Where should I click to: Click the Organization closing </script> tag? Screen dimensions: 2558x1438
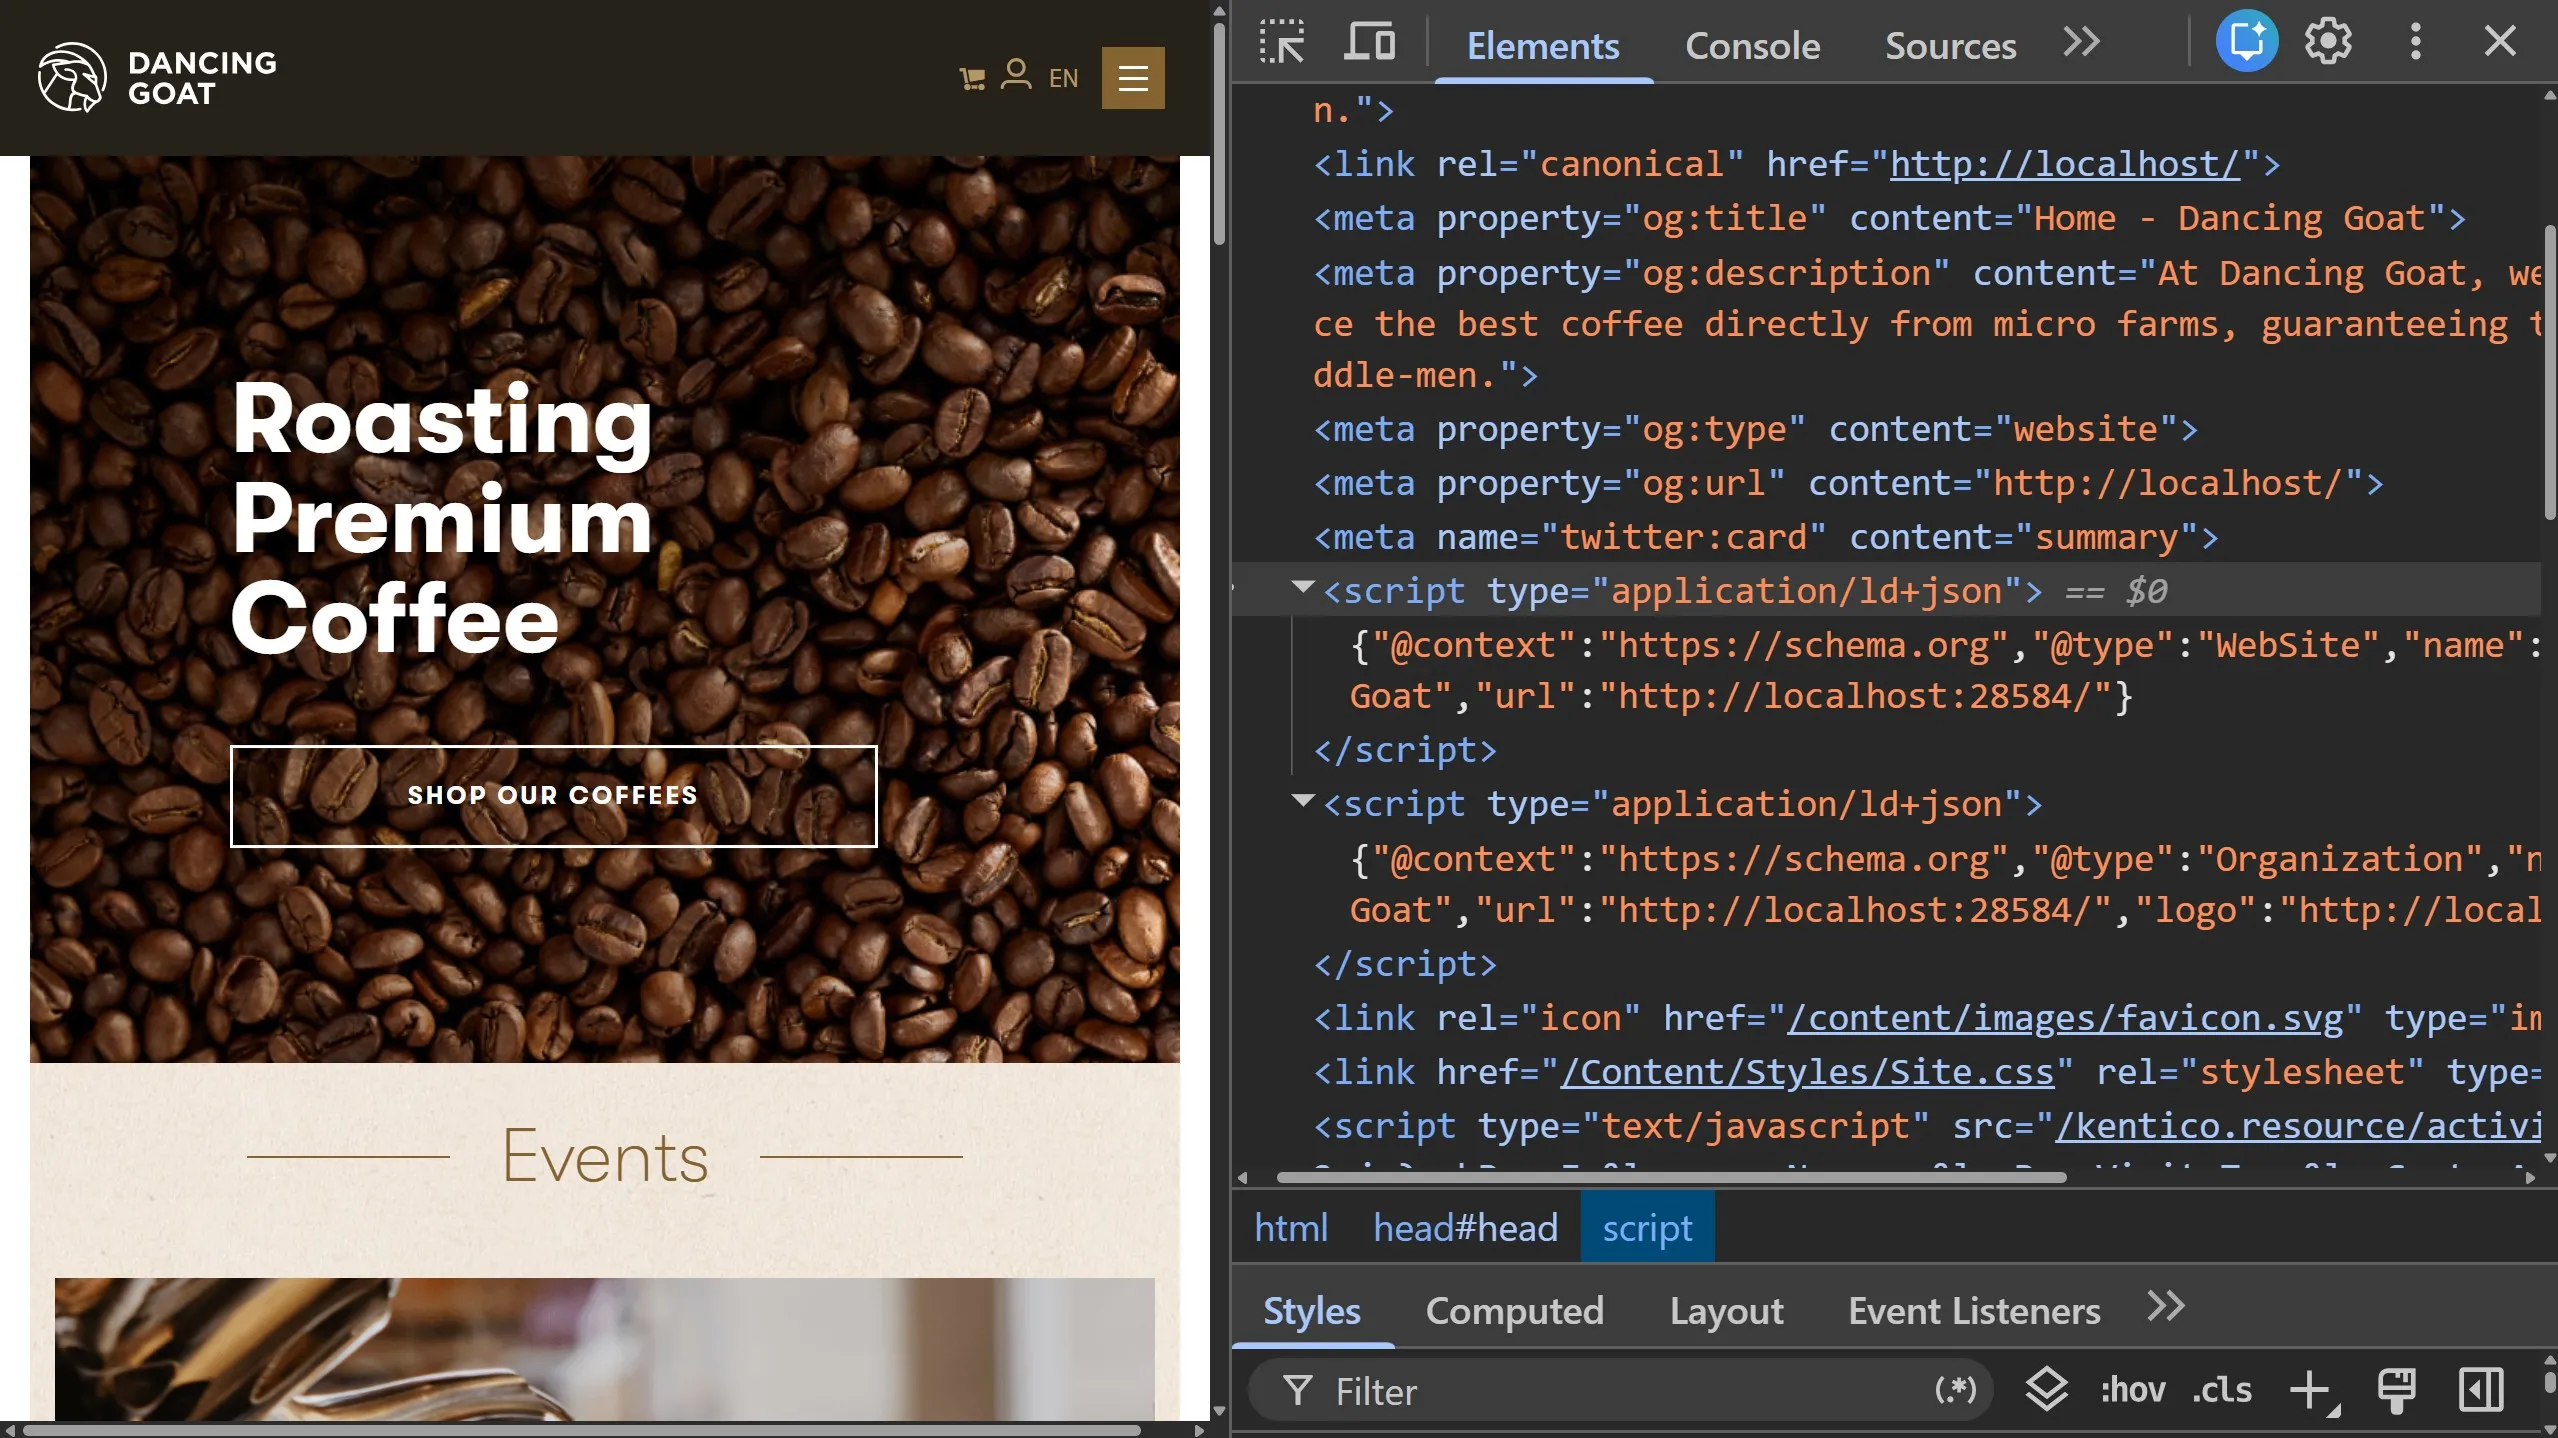pos(1405,964)
